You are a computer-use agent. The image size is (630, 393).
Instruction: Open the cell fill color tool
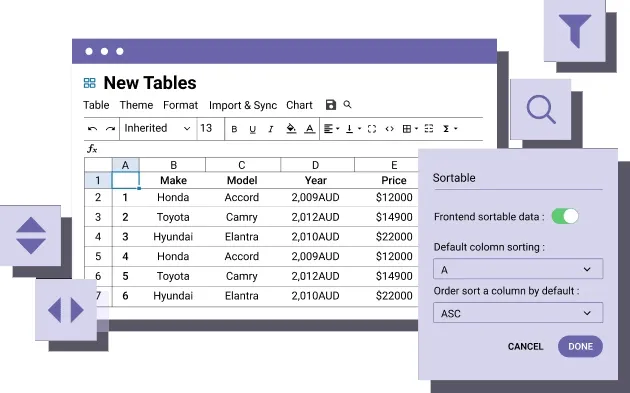click(x=291, y=129)
